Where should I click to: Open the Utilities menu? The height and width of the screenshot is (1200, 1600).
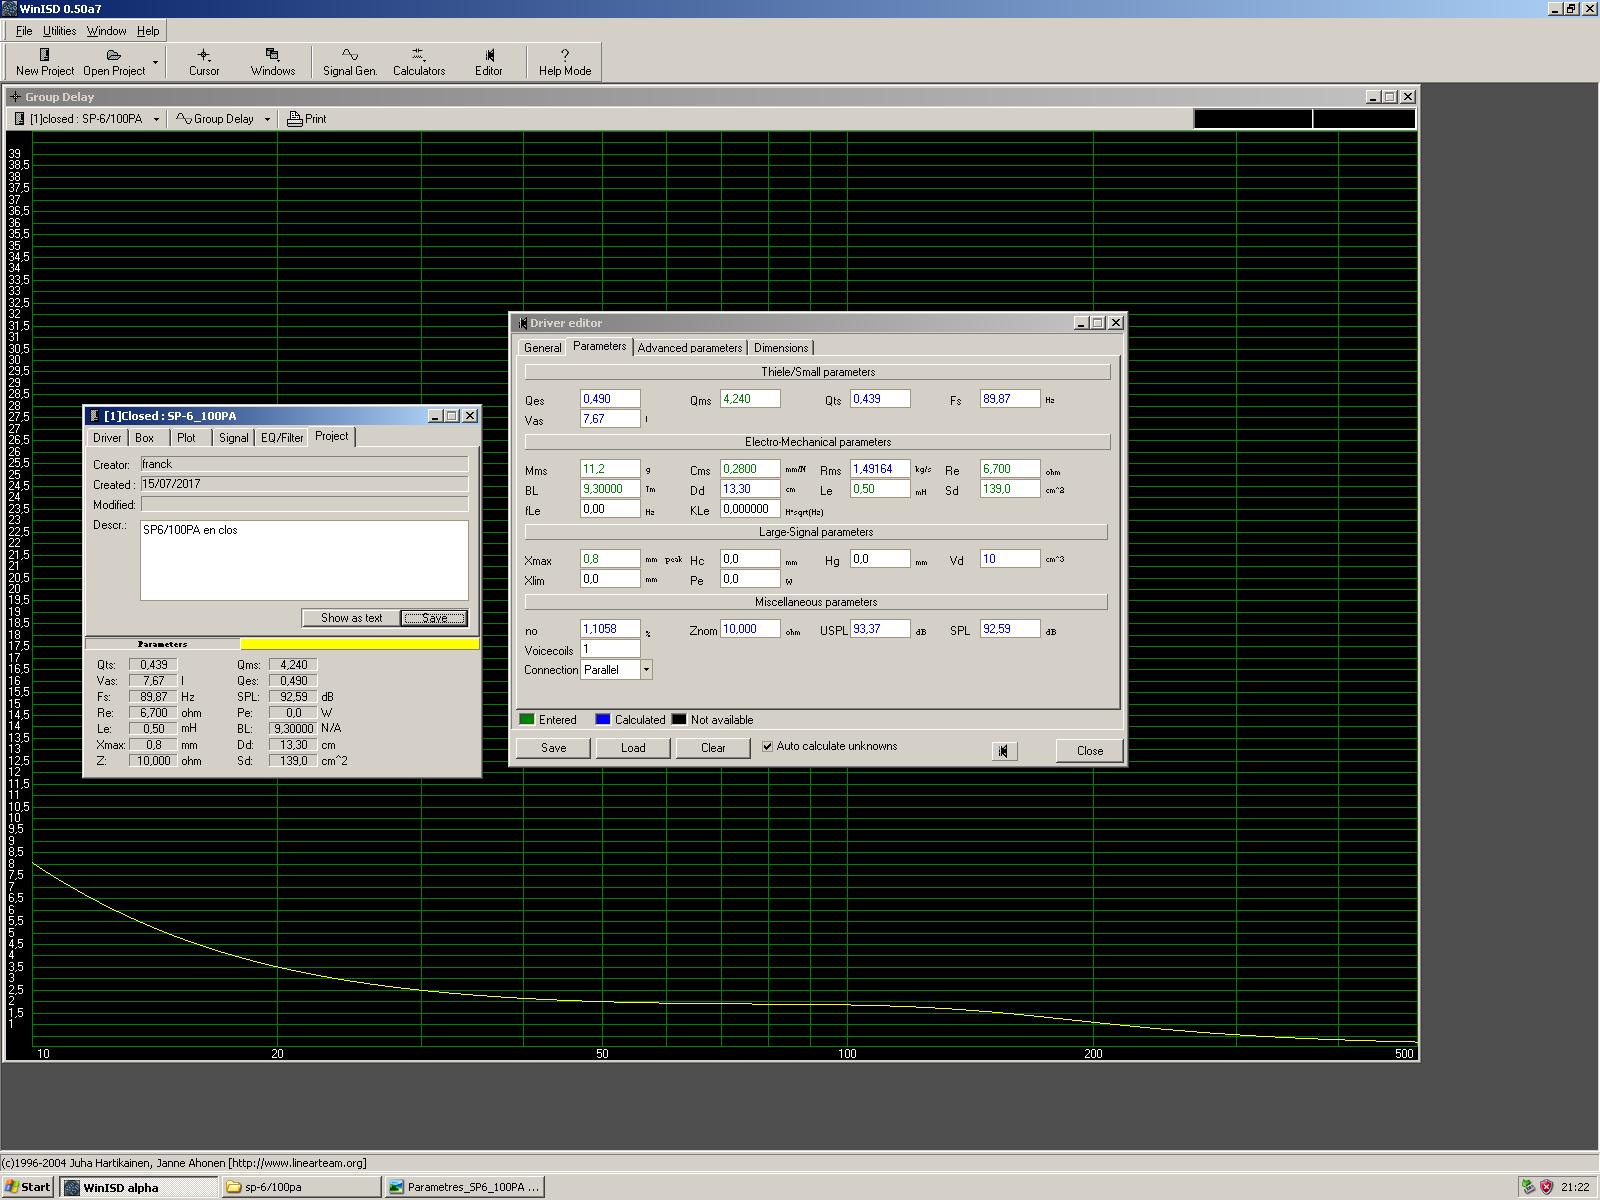click(59, 31)
